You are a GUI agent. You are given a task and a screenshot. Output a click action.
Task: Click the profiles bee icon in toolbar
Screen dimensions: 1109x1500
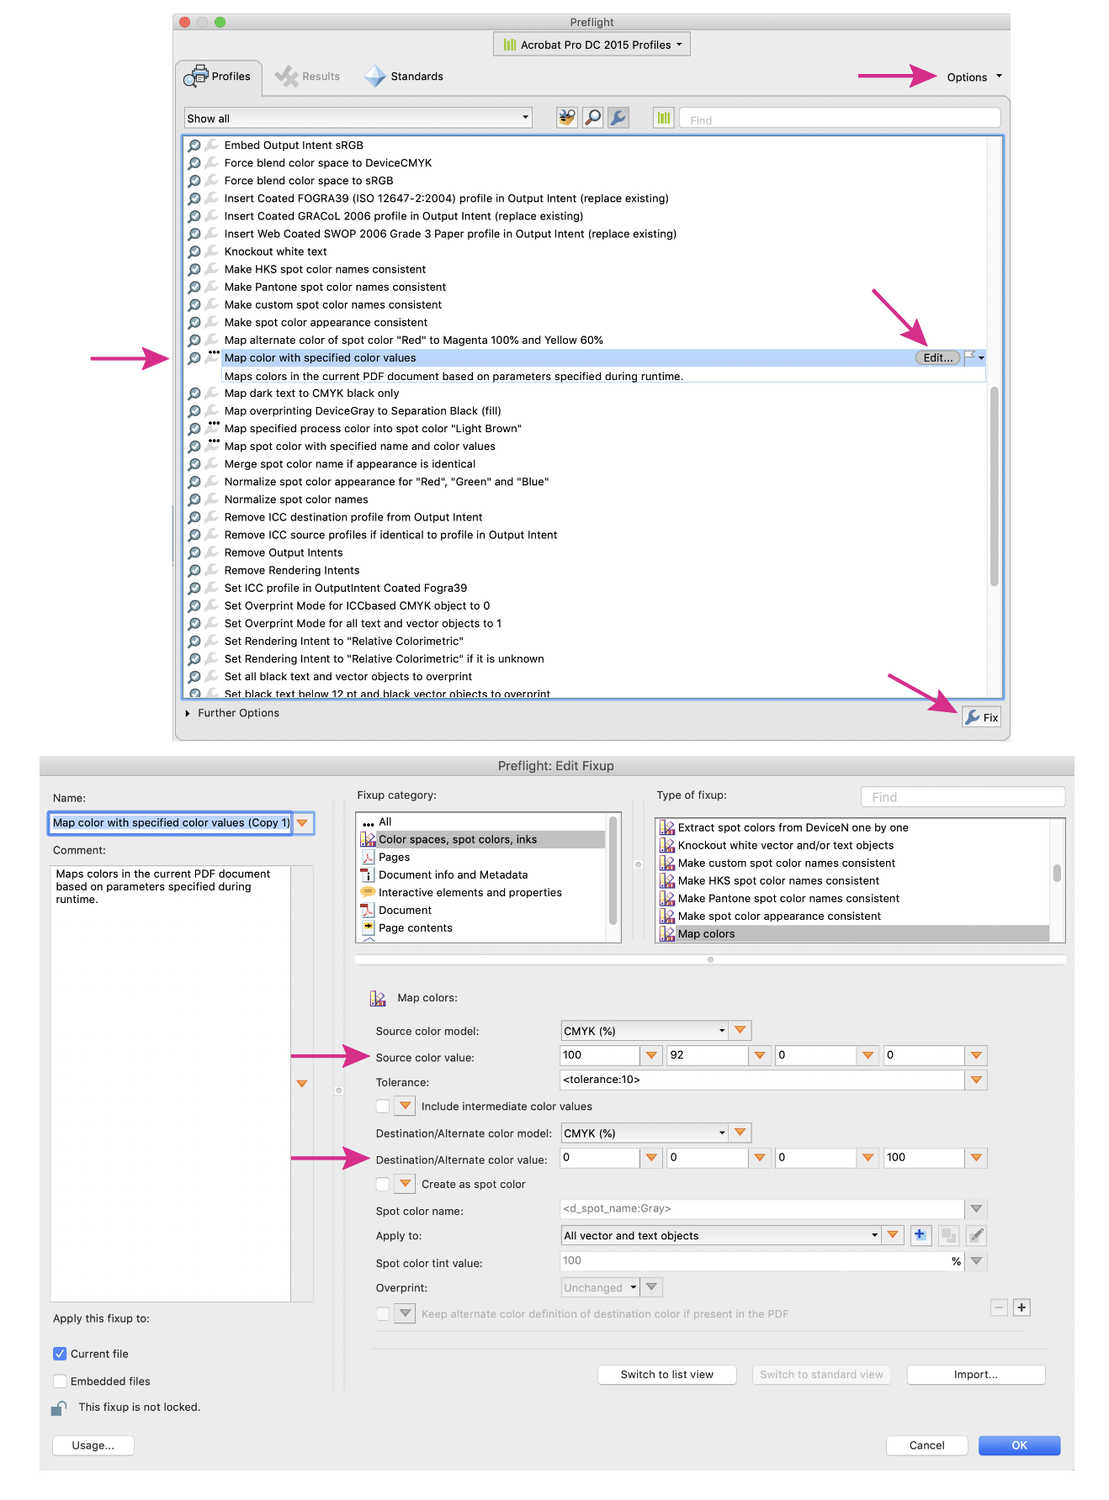[567, 118]
